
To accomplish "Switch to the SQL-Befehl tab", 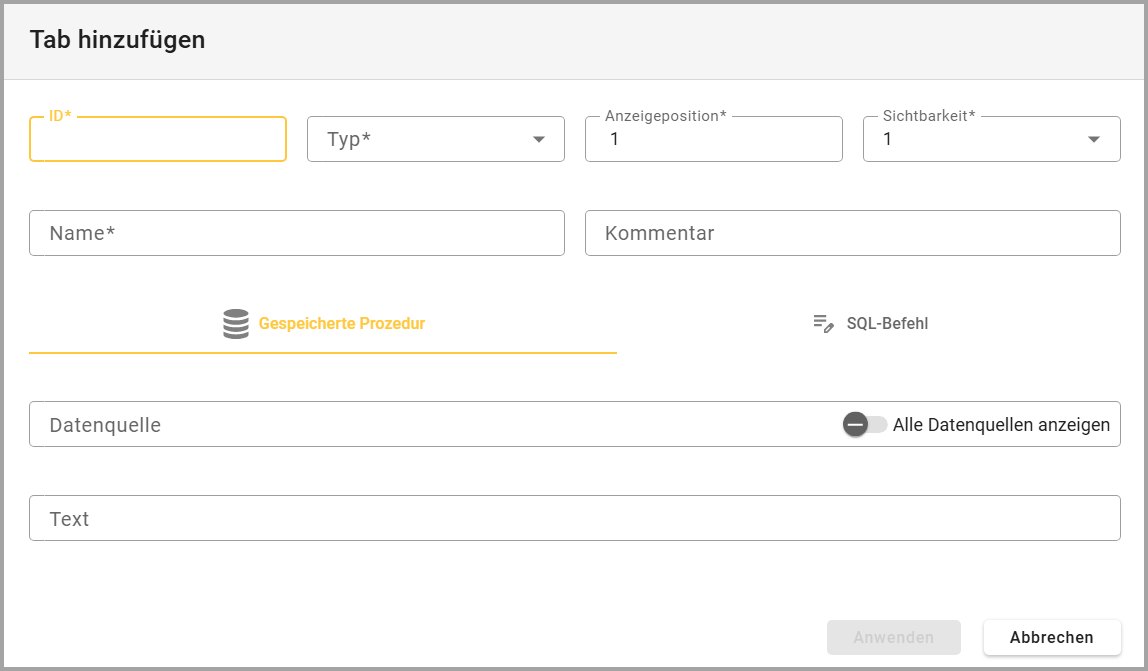I will [887, 324].
